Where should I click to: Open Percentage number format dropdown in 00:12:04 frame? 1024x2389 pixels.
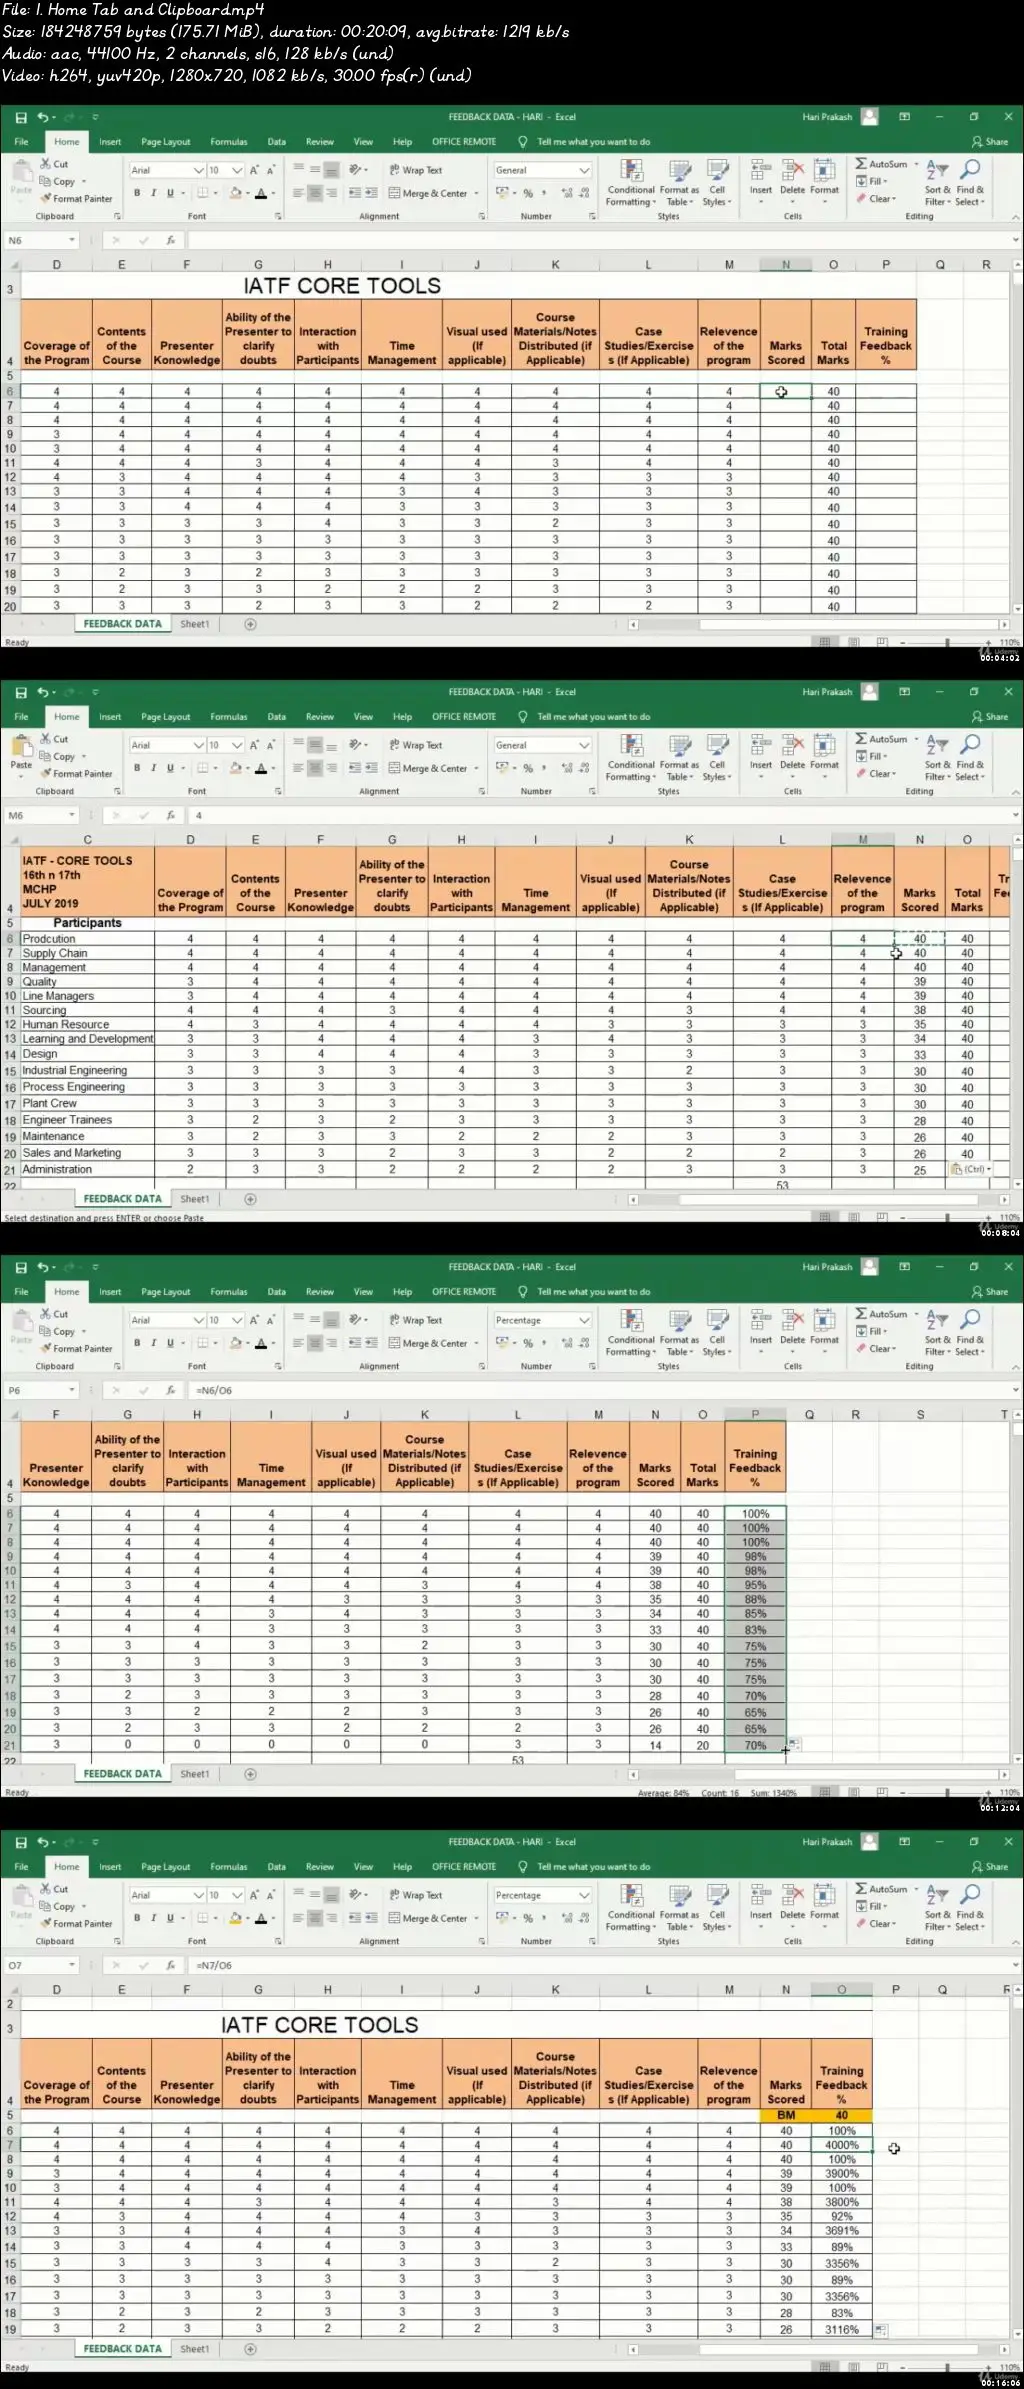[584, 1320]
